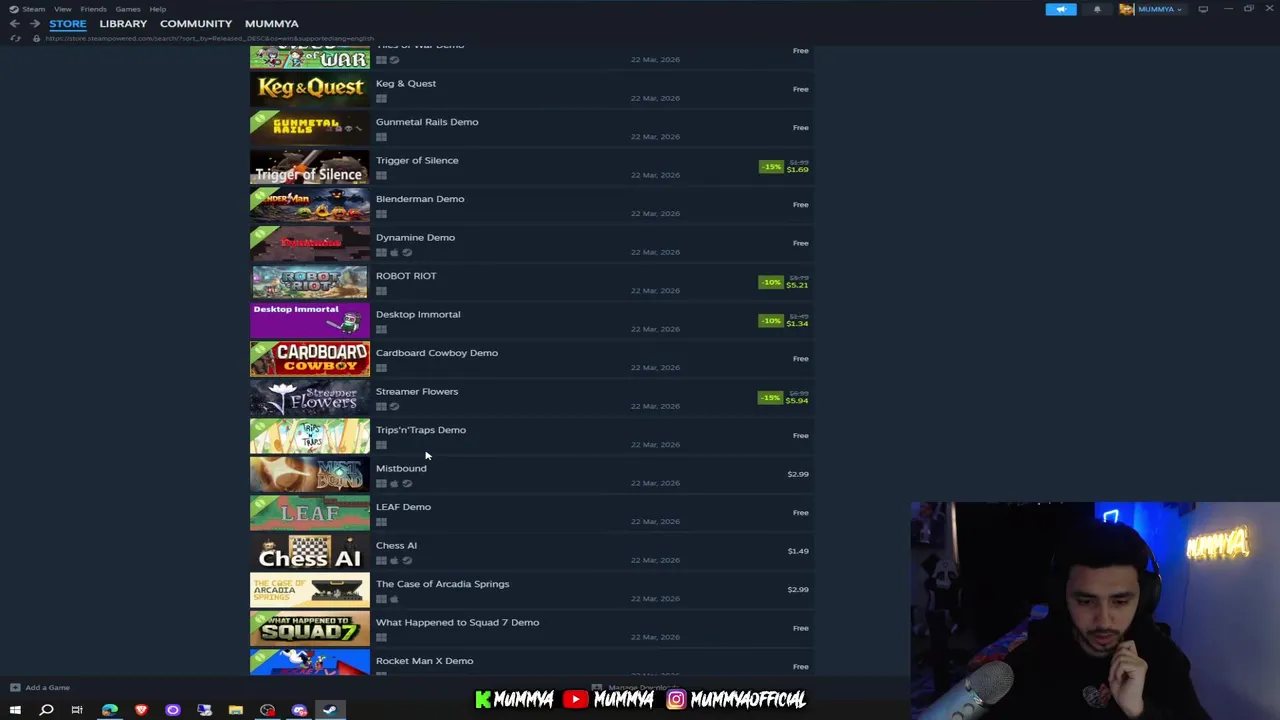This screenshot has height=720, width=1280.
Task: Click the store URL address field
Action: point(210,38)
